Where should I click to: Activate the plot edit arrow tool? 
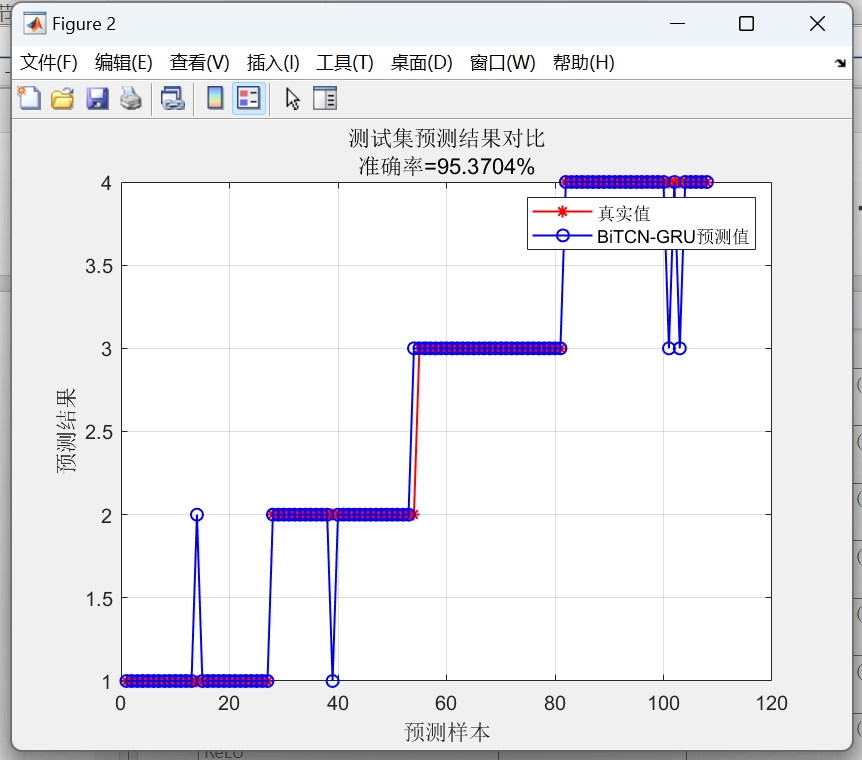coord(289,98)
